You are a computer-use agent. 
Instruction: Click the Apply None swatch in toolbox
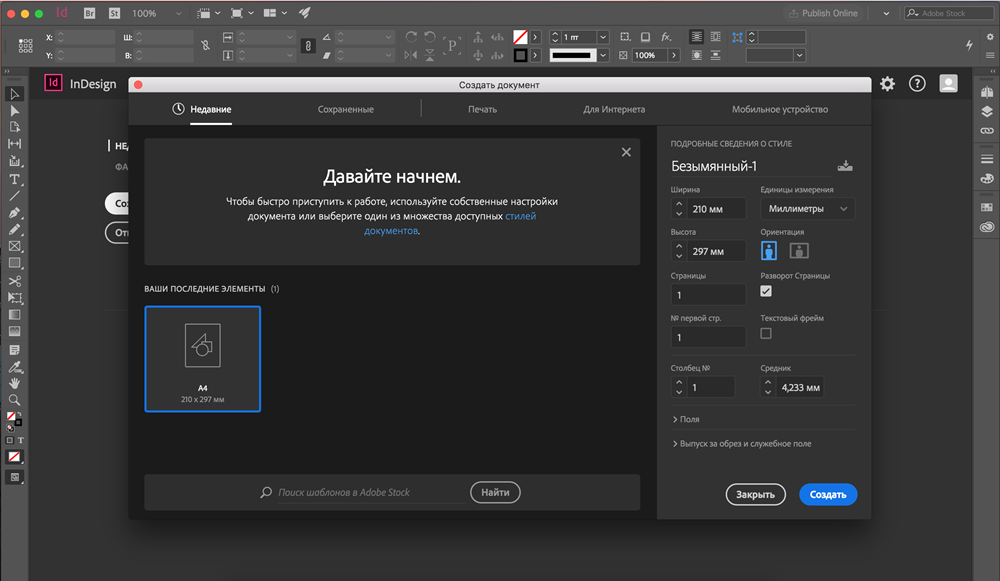[x=14, y=457]
